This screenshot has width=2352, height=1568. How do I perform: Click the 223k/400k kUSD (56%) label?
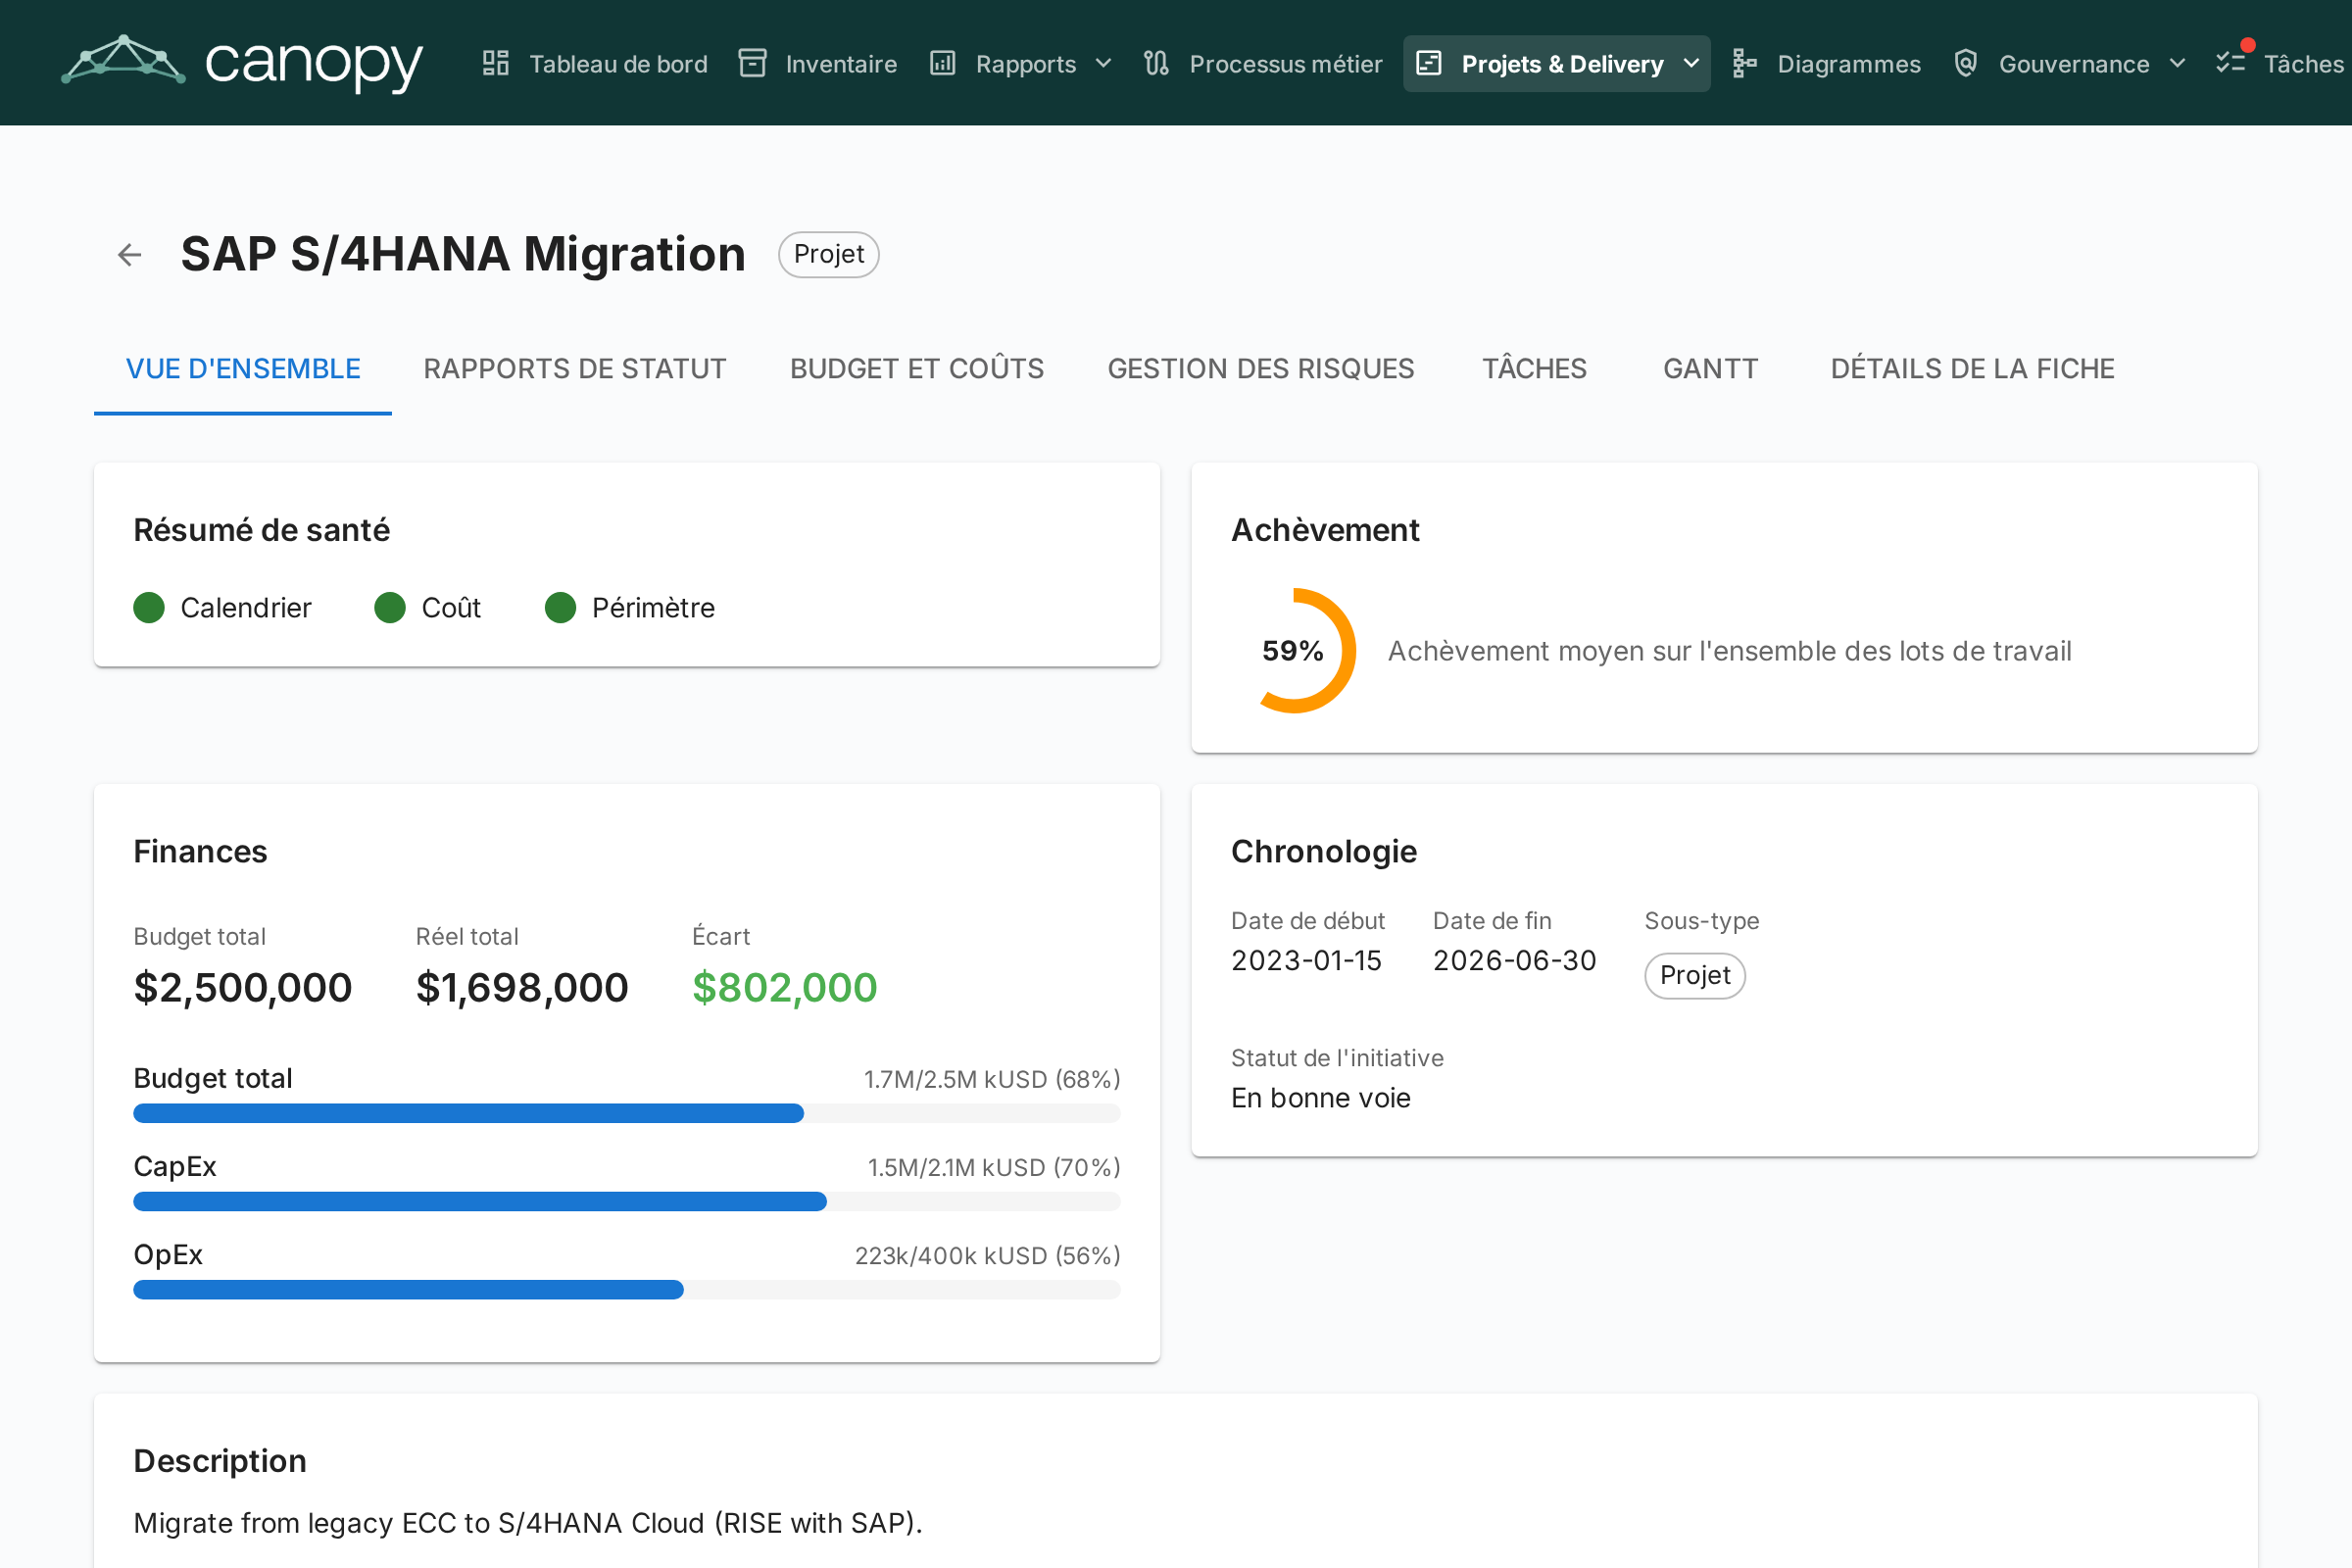click(988, 1256)
